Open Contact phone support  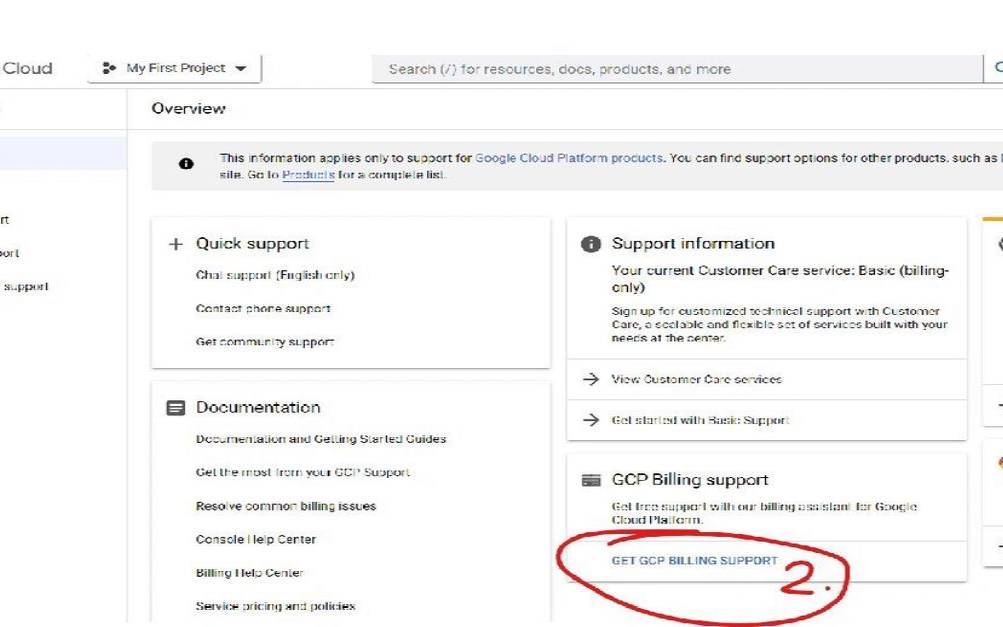click(263, 308)
